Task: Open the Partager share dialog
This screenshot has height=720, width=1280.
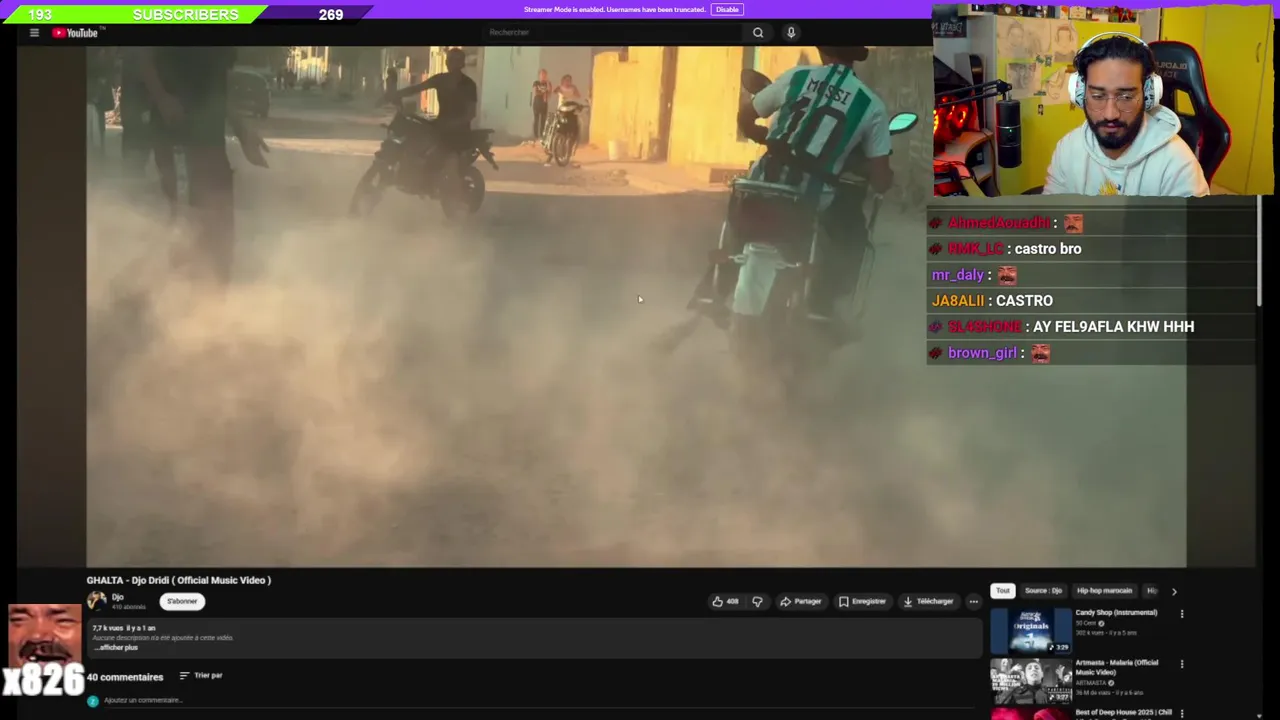Action: pos(801,601)
